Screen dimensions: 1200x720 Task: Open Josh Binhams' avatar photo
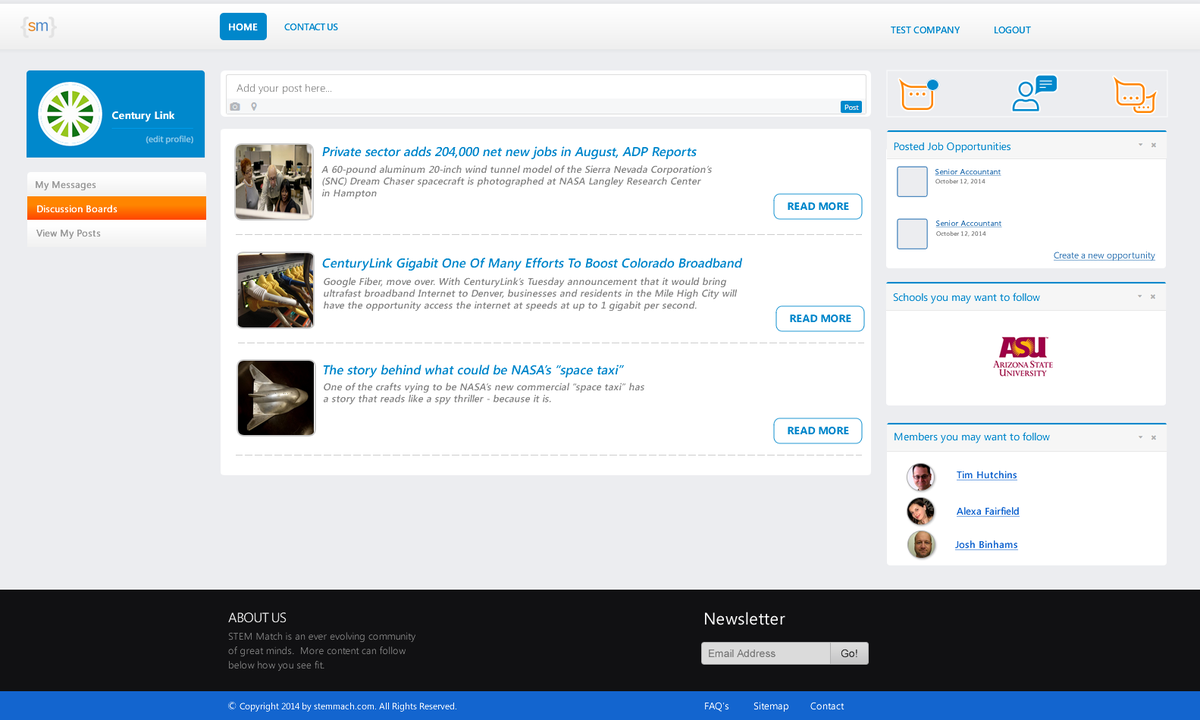[921, 545]
